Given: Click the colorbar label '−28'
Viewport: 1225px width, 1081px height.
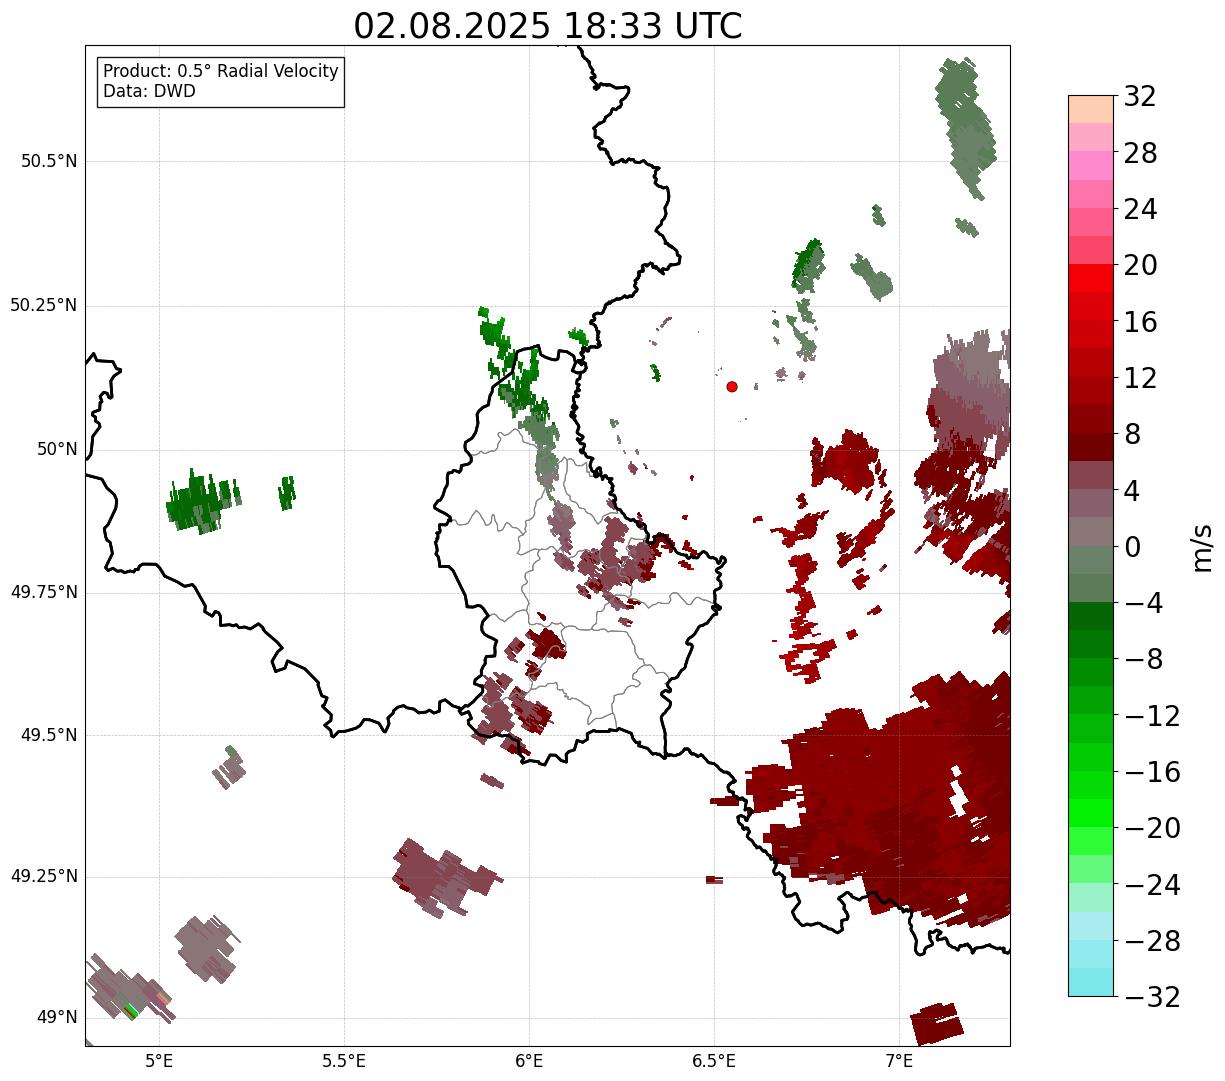Looking at the screenshot, I should click(x=1151, y=941).
